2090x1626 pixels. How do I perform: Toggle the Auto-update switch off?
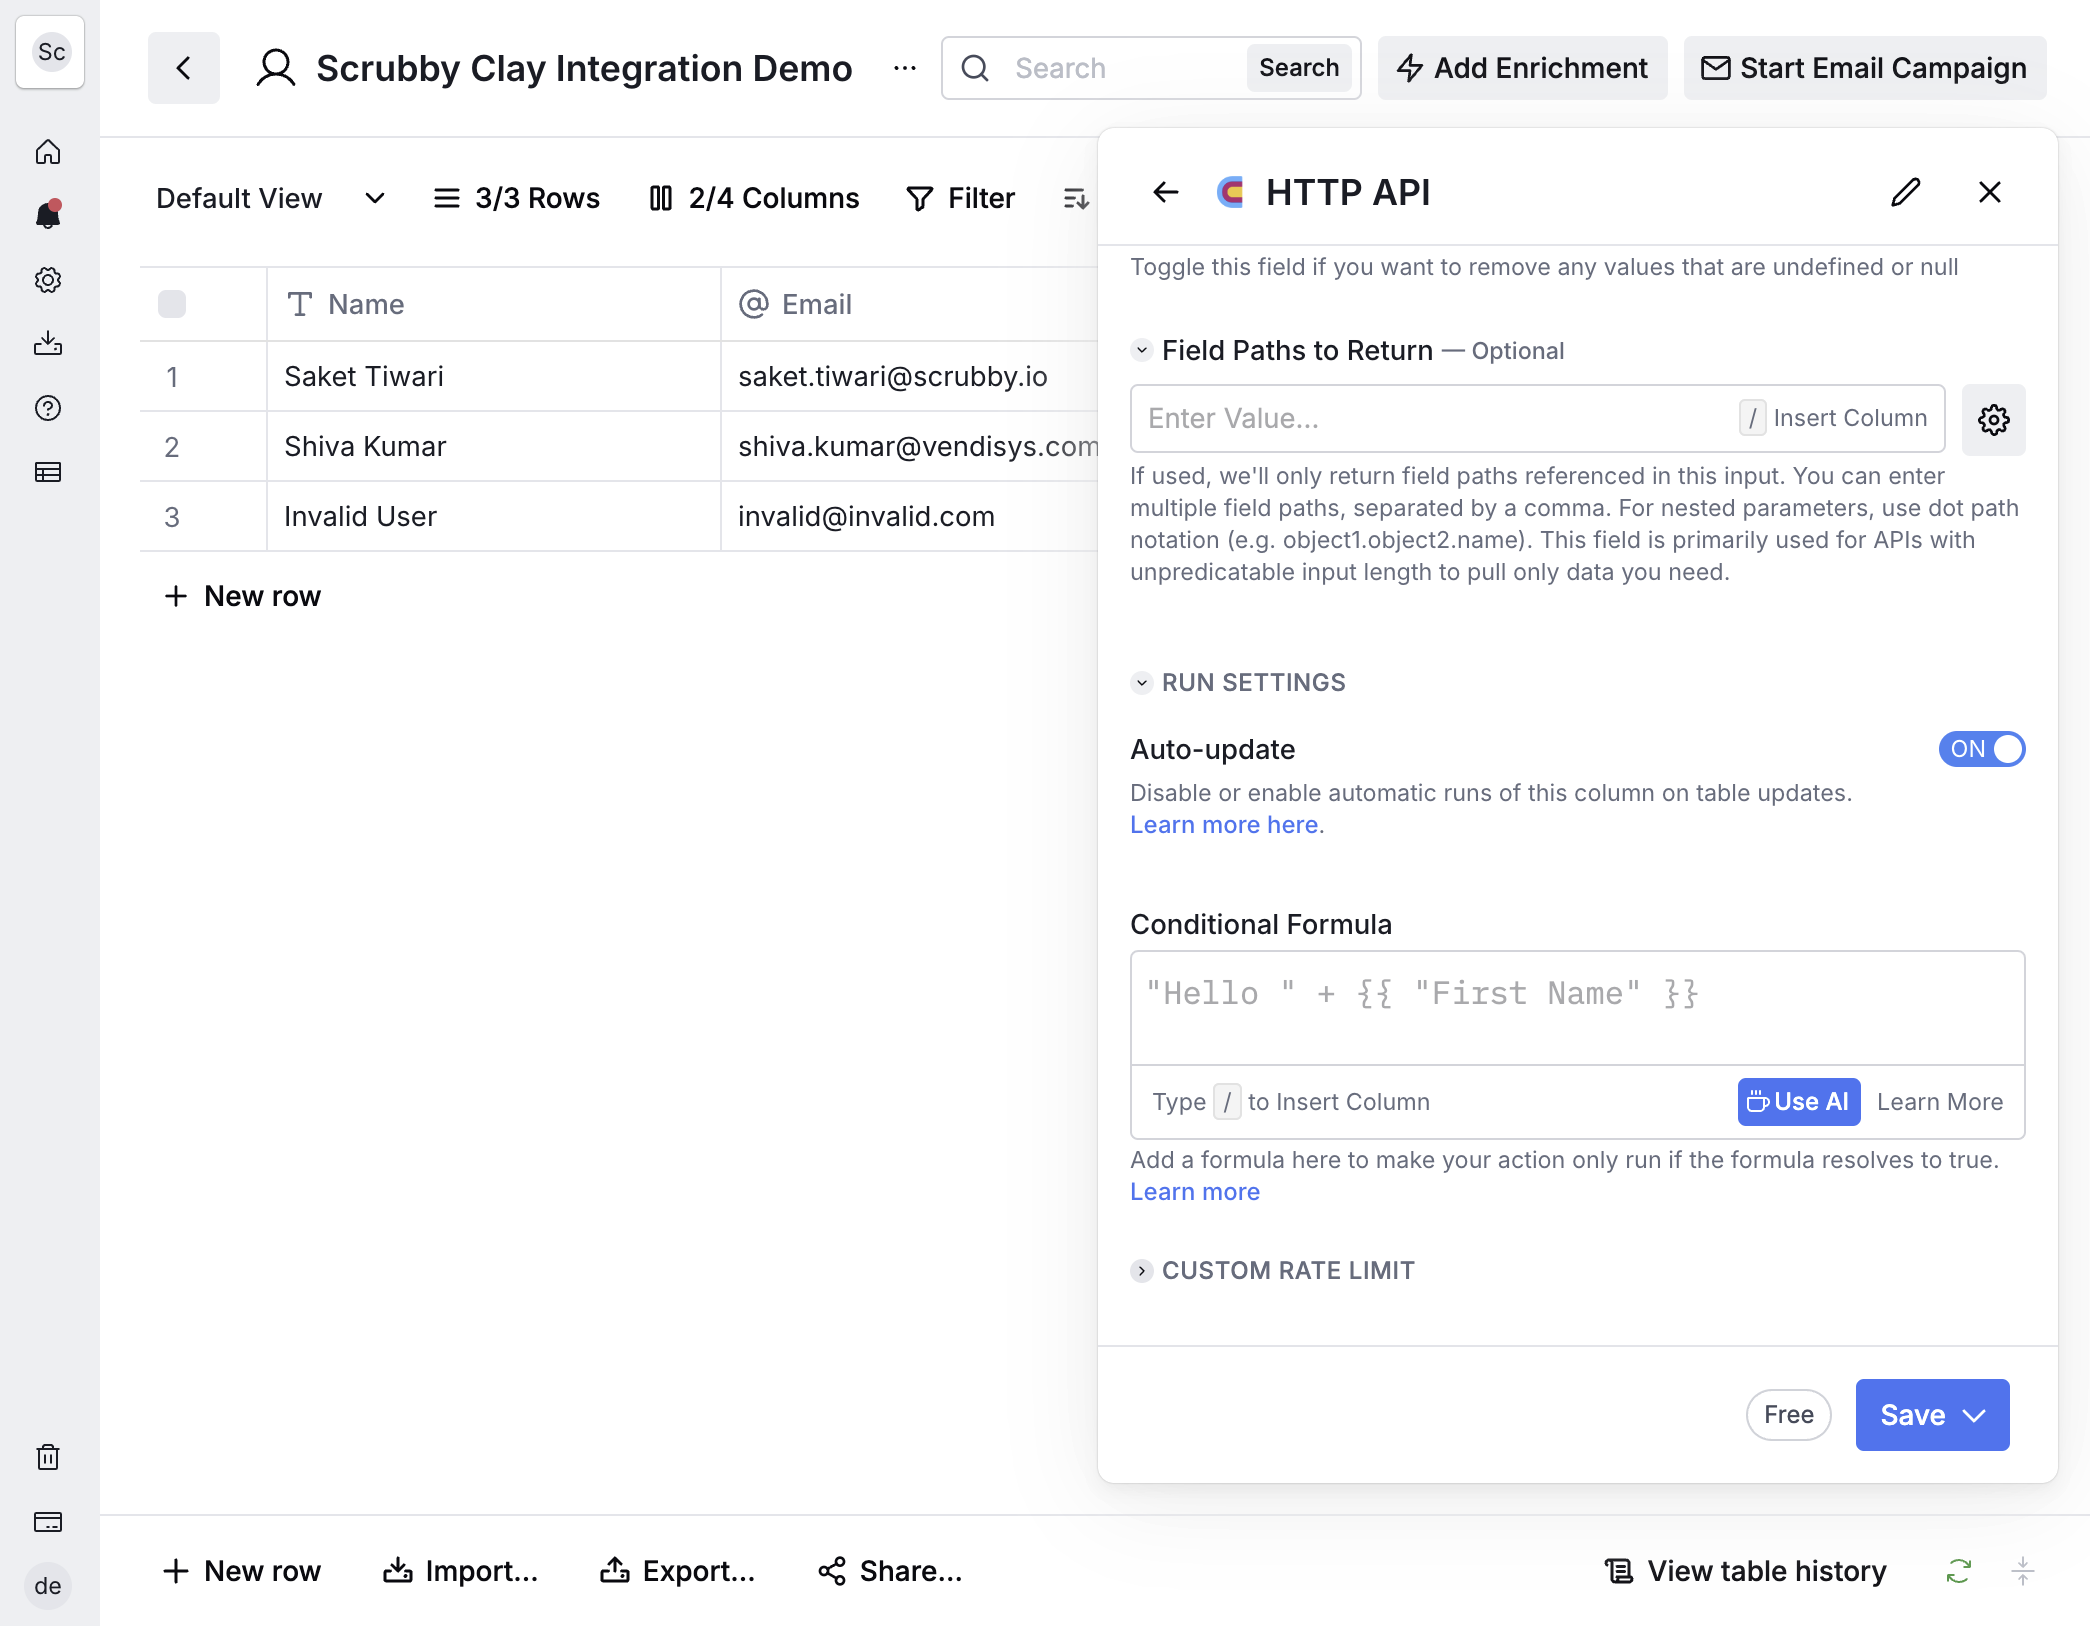click(1982, 749)
